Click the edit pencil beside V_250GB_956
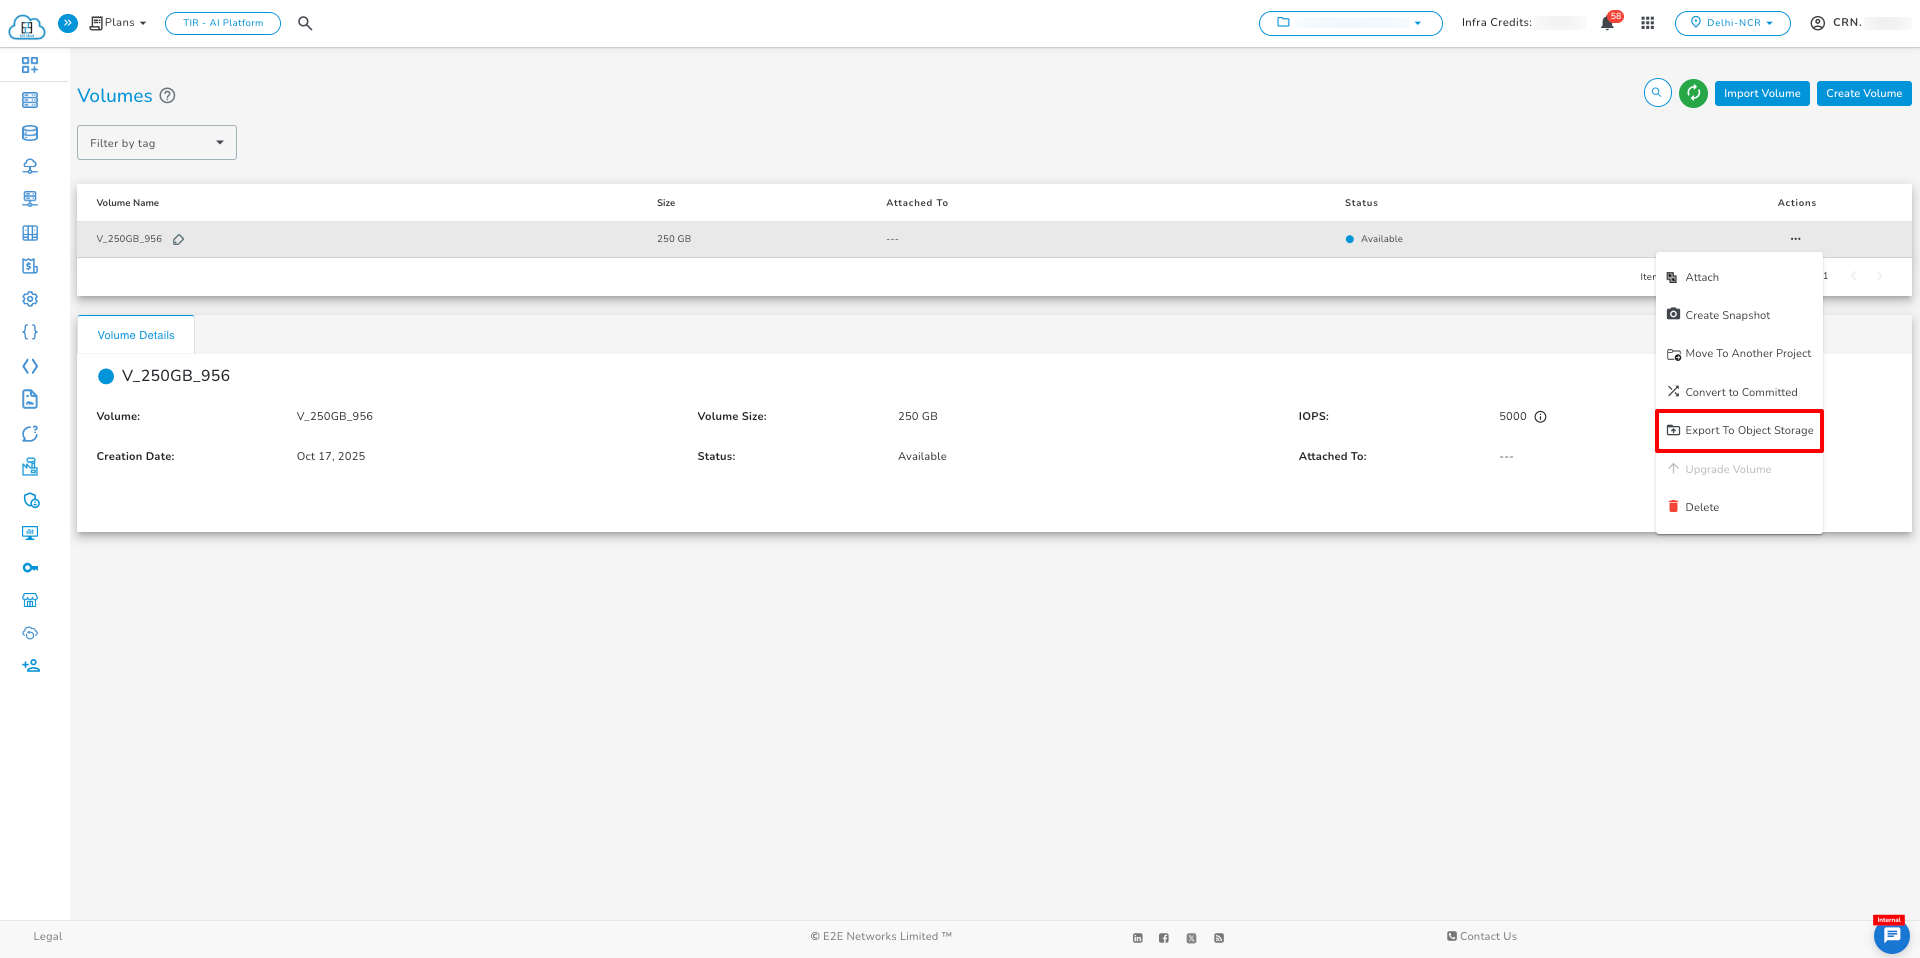 178,240
